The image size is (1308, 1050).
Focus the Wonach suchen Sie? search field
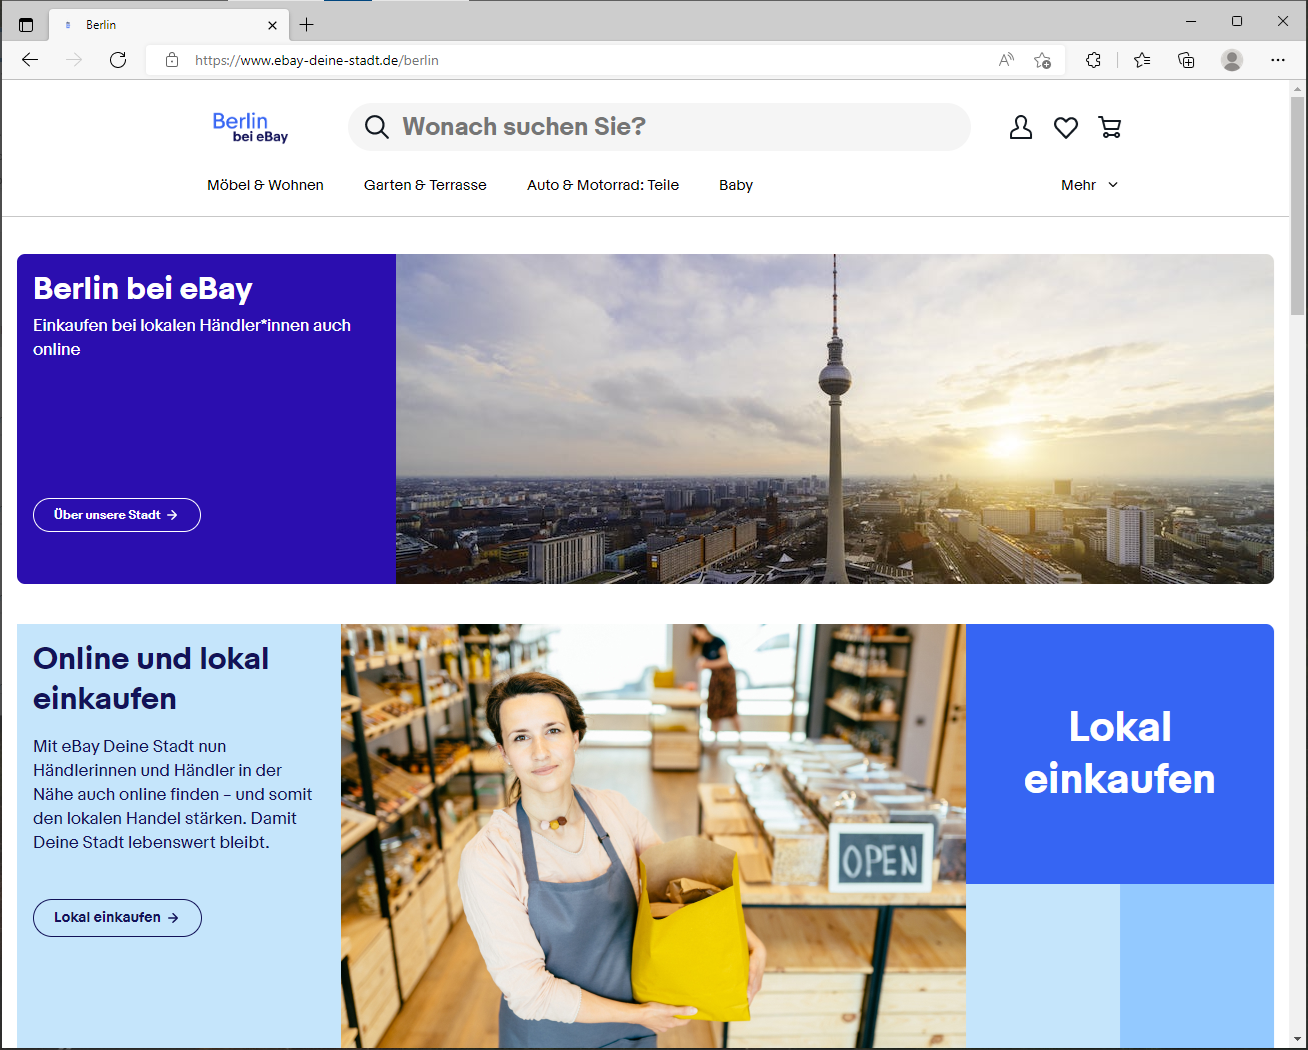[660, 127]
